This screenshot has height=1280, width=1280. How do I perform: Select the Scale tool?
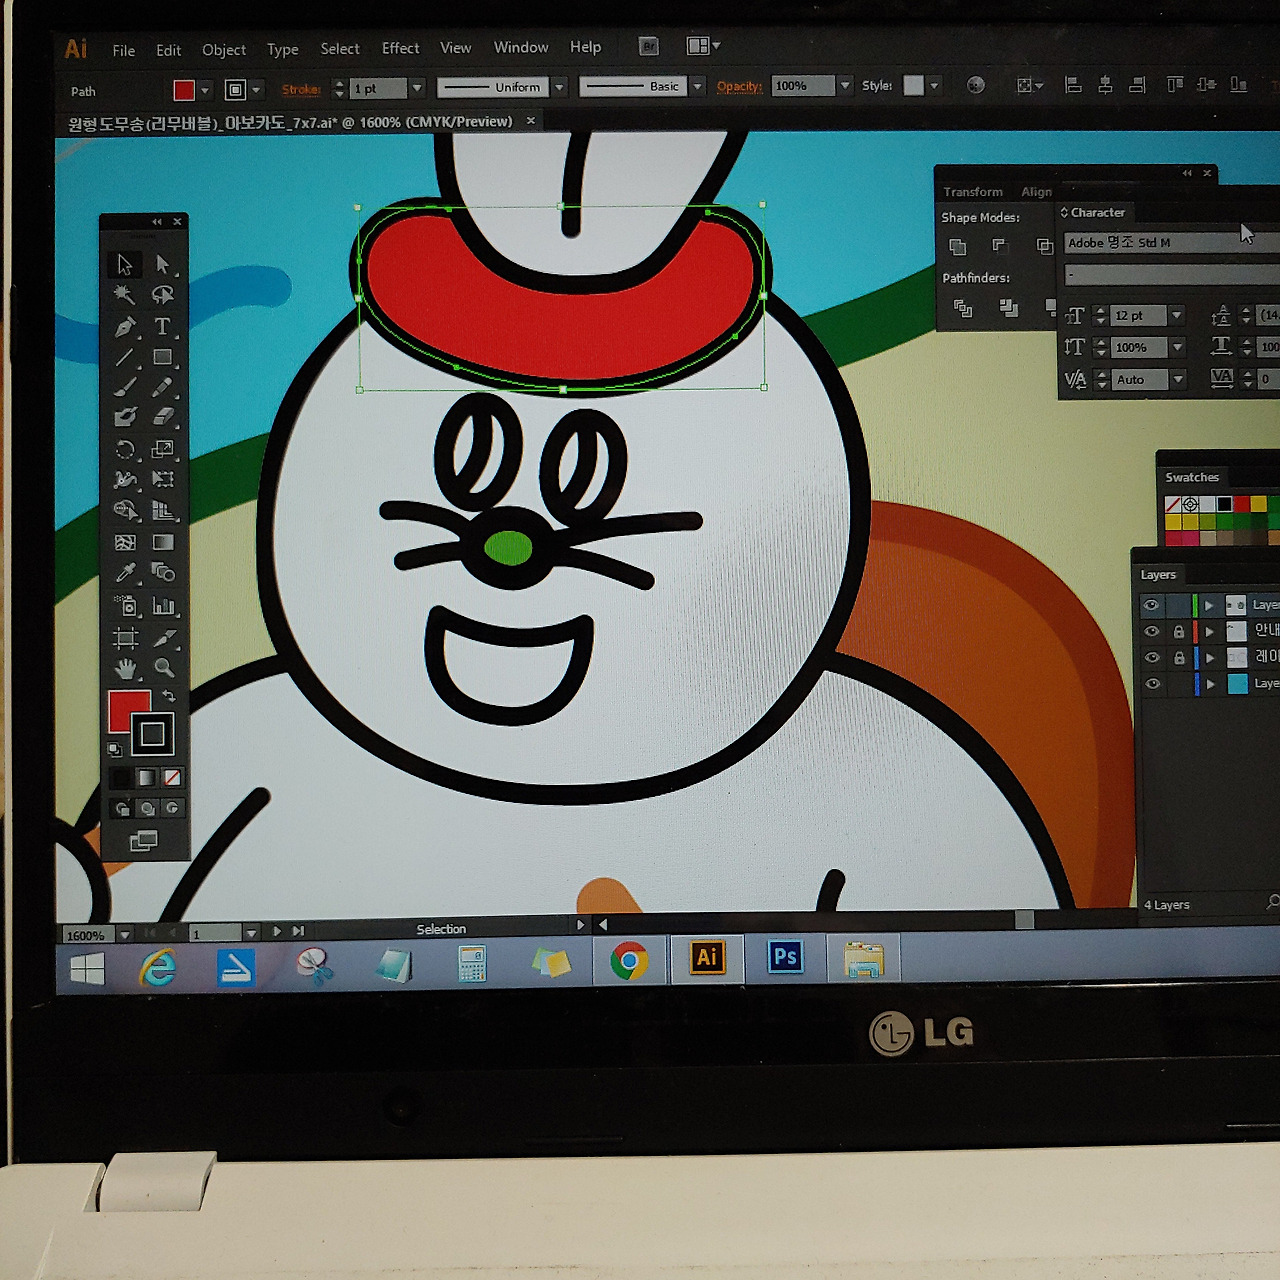click(x=162, y=449)
